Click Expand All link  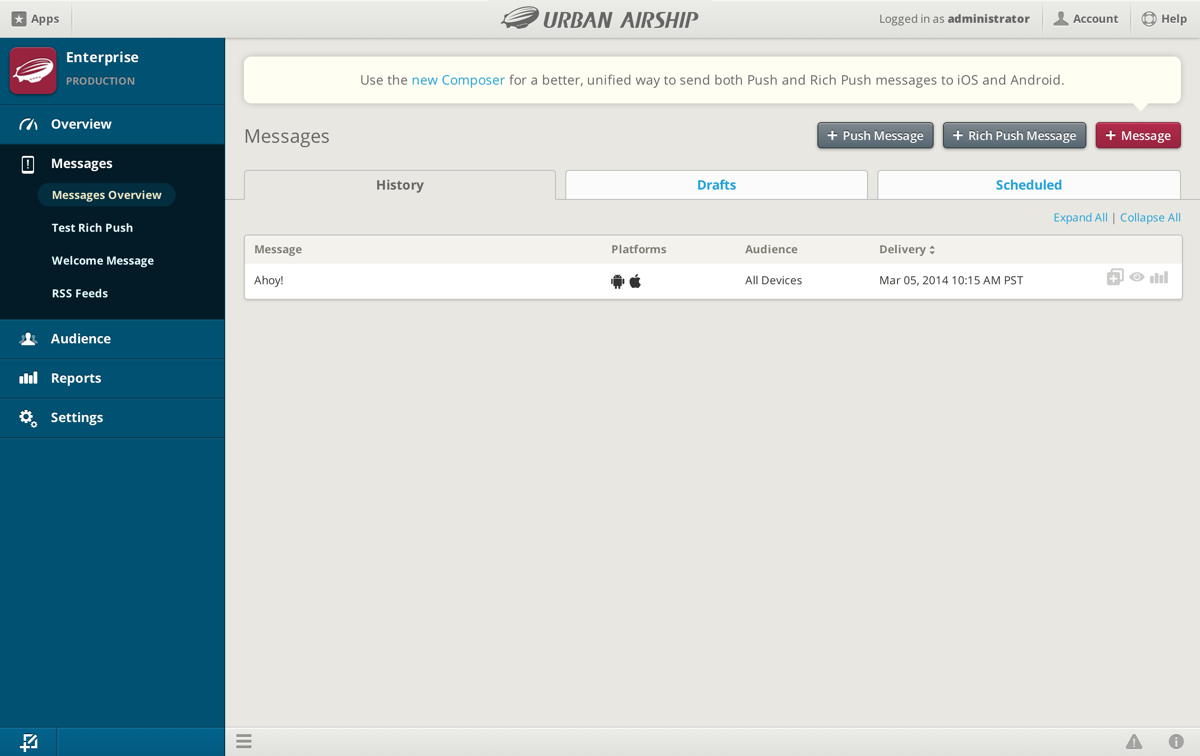pos(1080,218)
